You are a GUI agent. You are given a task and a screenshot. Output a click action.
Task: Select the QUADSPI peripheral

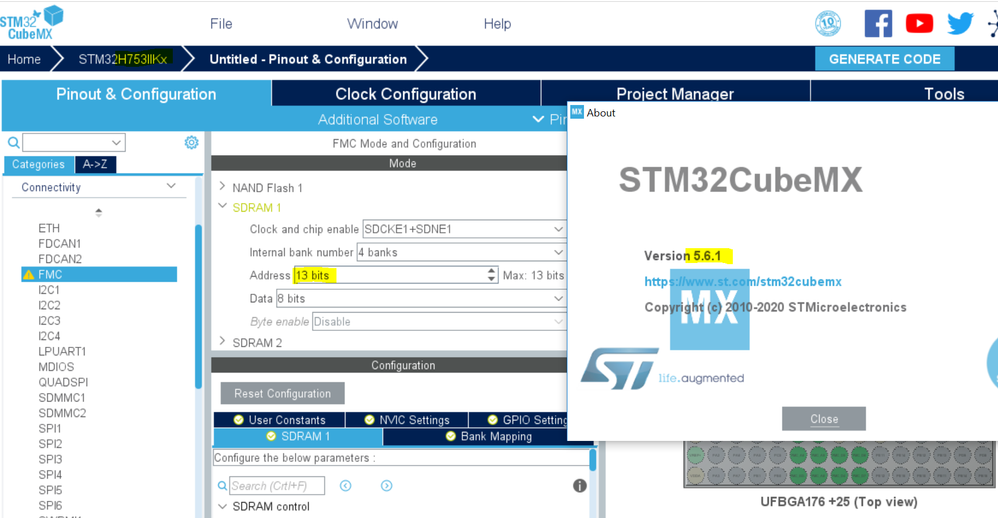[x=63, y=382]
